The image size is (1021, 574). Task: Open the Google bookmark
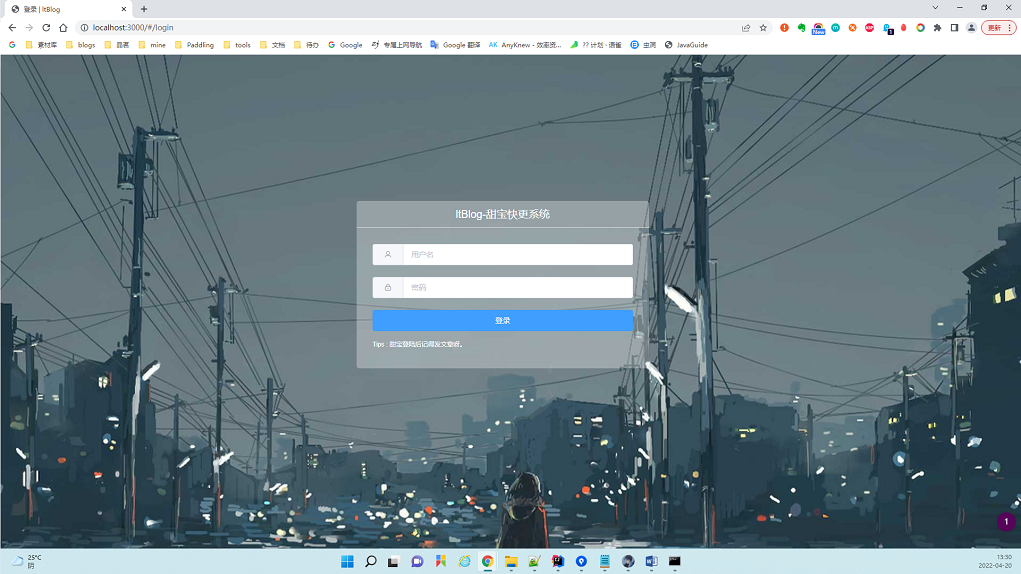[345, 45]
